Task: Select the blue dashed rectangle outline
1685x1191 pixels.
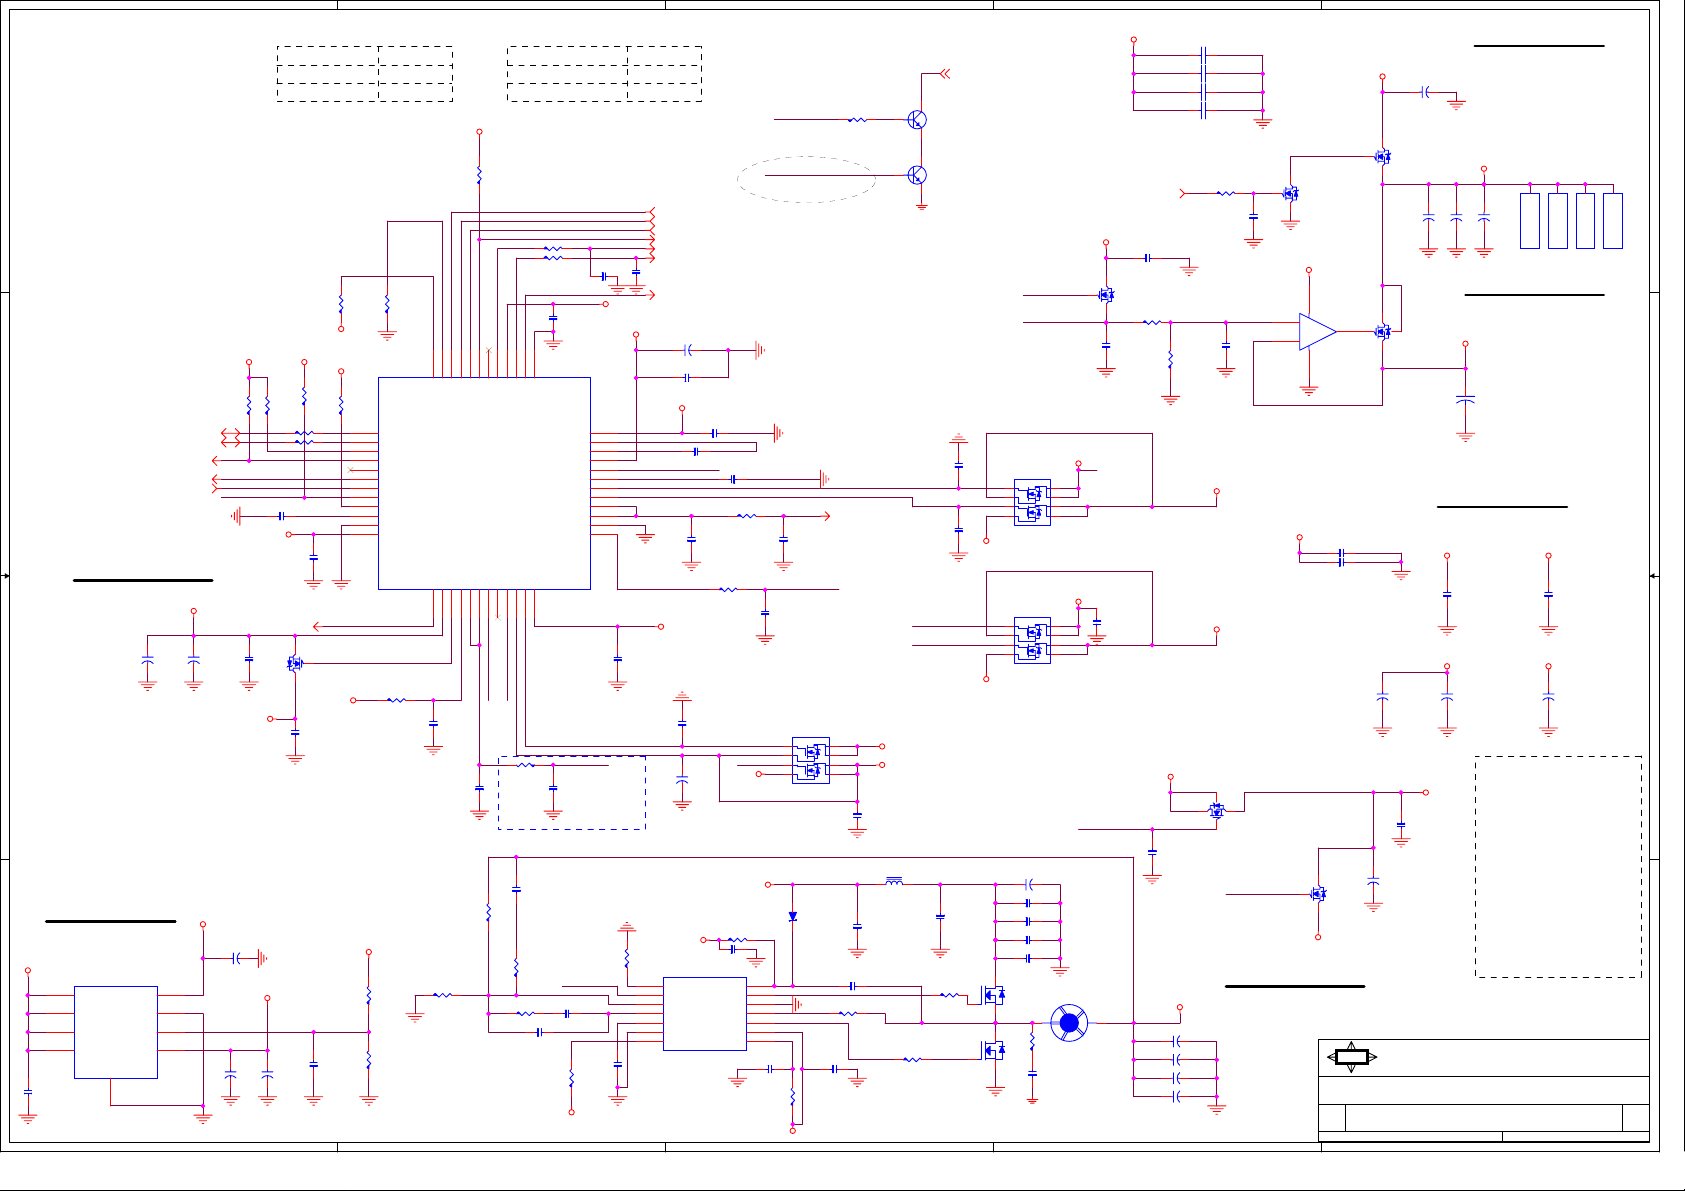Action: 572,793
